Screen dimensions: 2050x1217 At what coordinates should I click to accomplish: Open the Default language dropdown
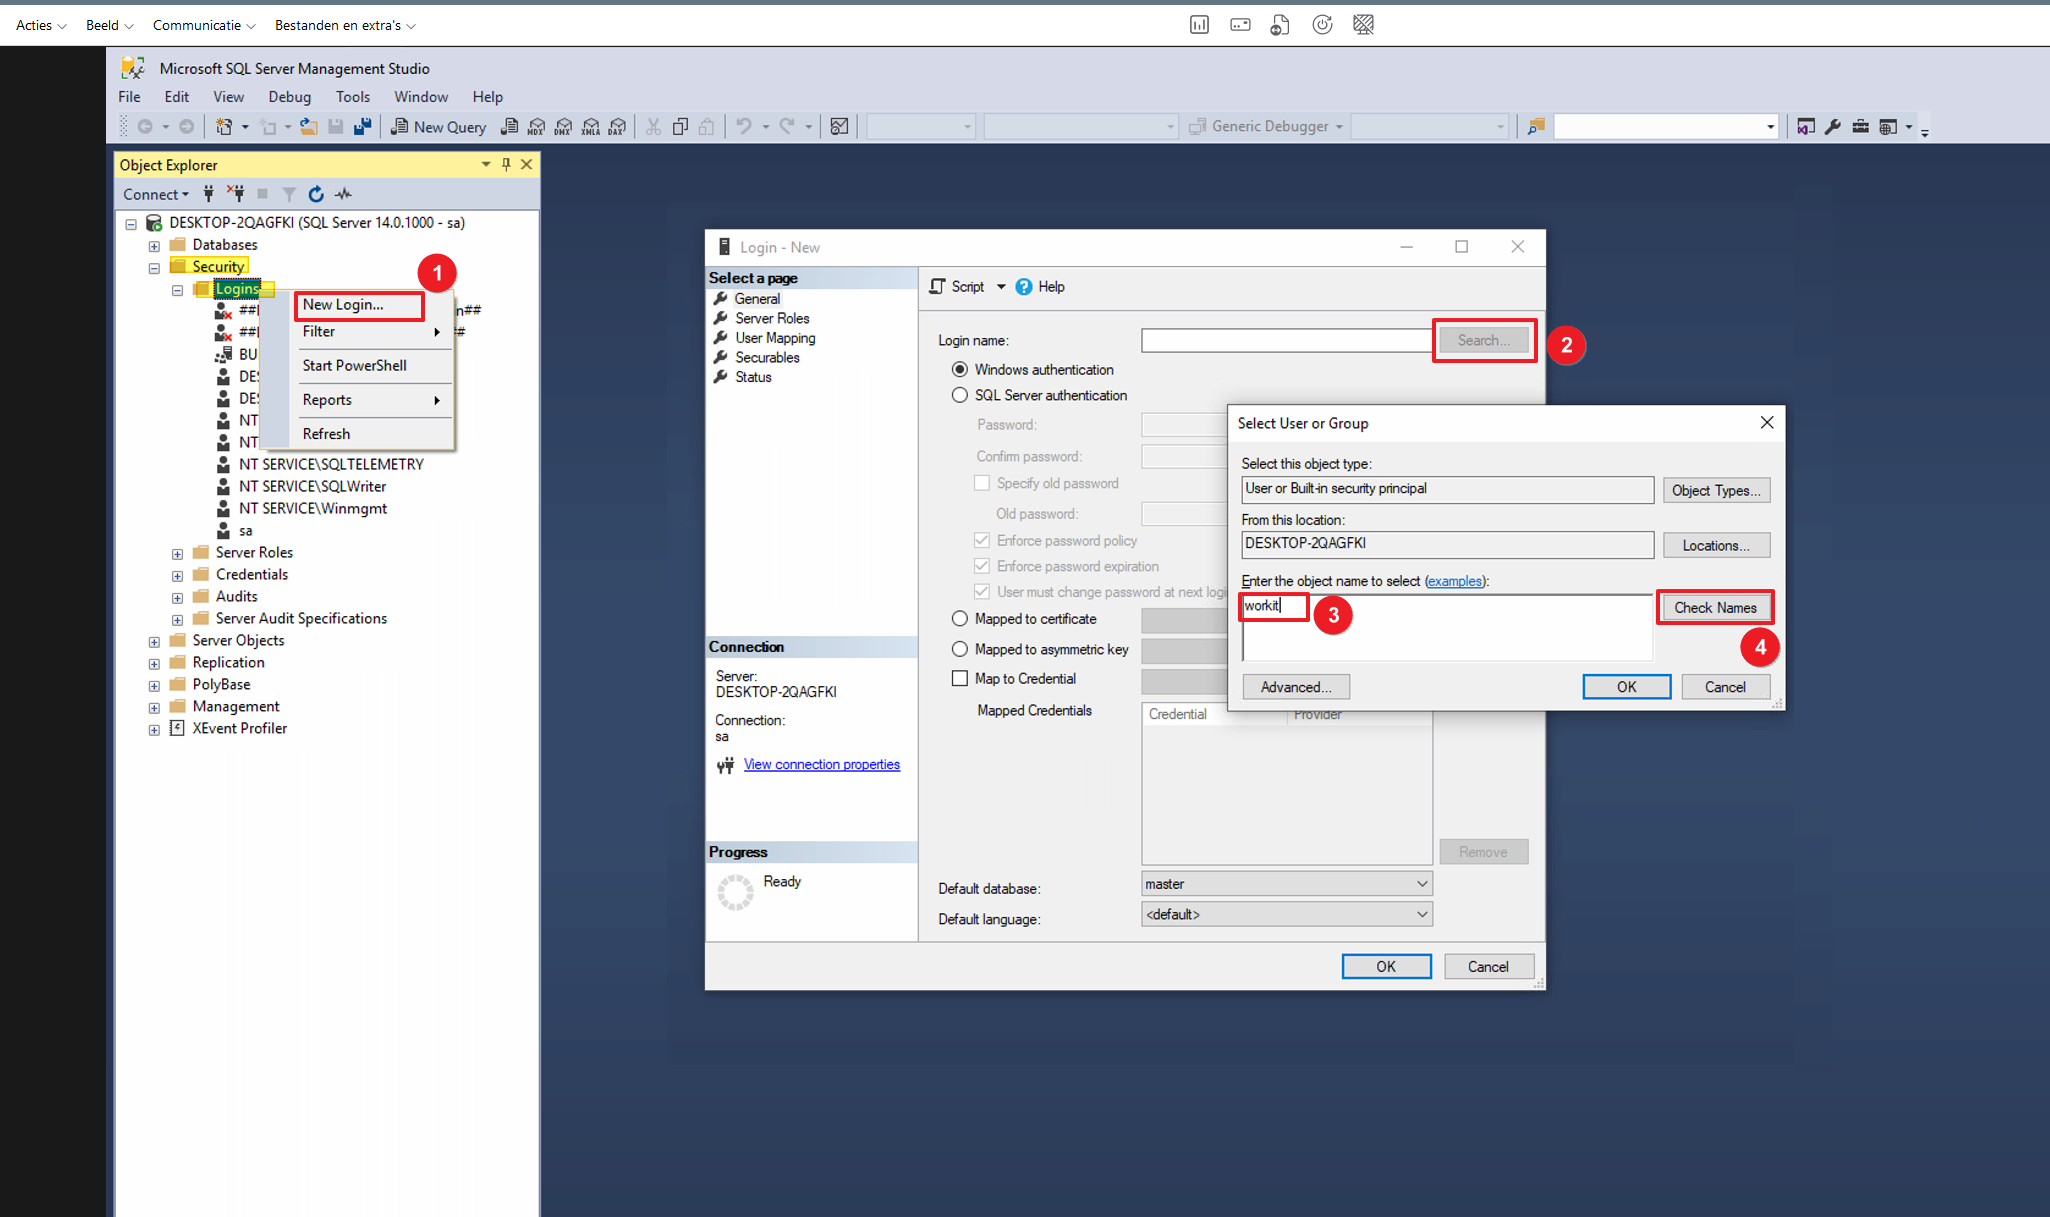1286,914
